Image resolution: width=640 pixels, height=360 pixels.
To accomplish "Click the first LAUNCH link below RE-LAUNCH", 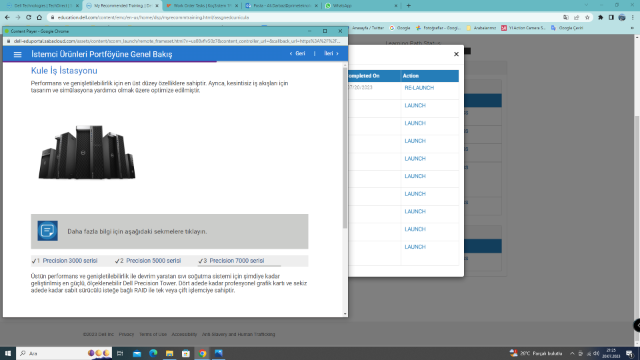I will click(x=415, y=105).
